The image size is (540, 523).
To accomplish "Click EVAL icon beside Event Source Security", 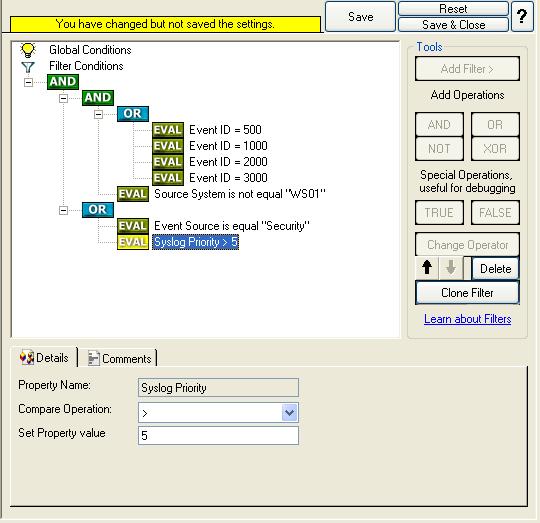I will pos(133,226).
